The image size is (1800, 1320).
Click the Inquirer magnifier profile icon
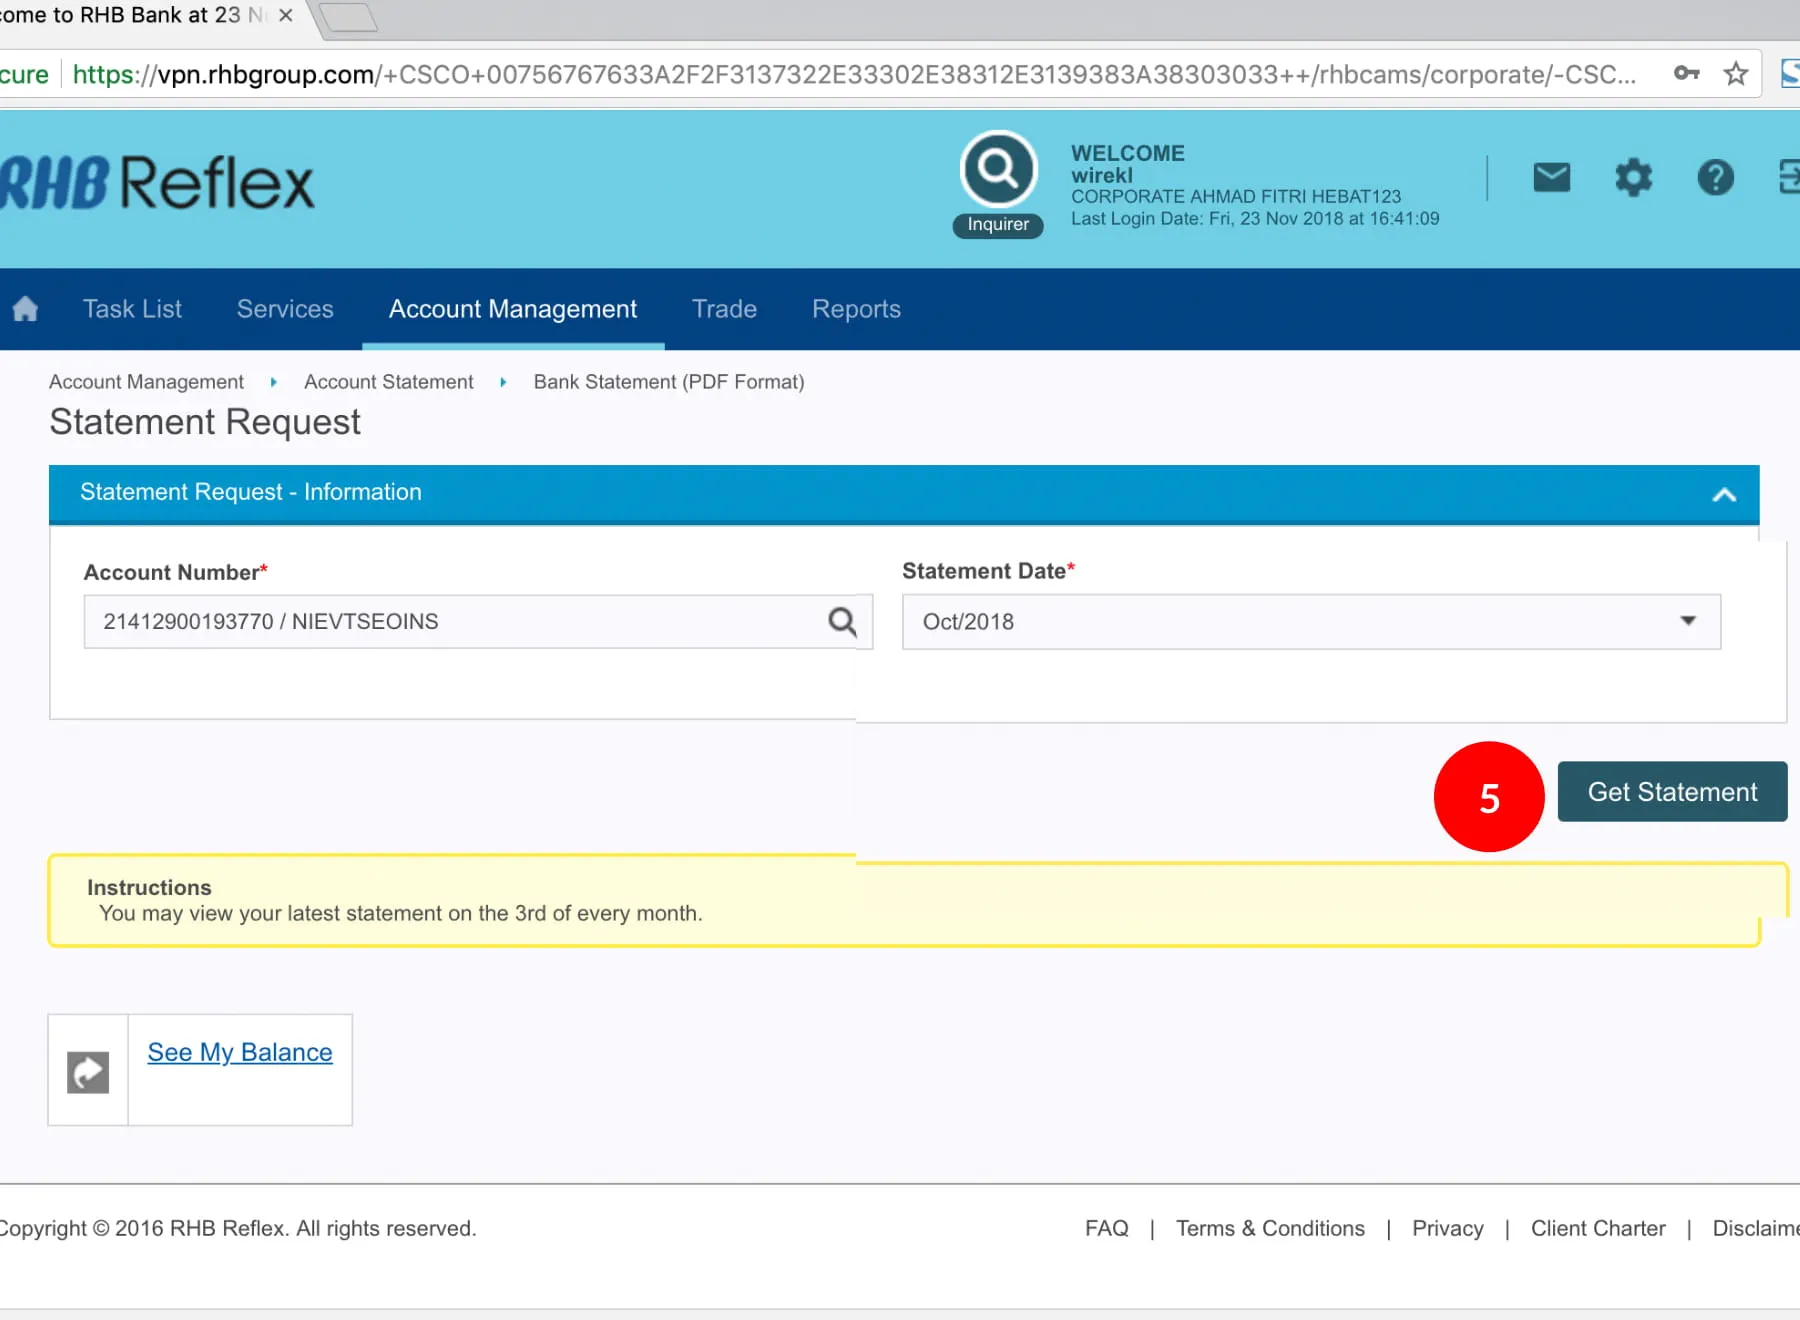point(997,169)
